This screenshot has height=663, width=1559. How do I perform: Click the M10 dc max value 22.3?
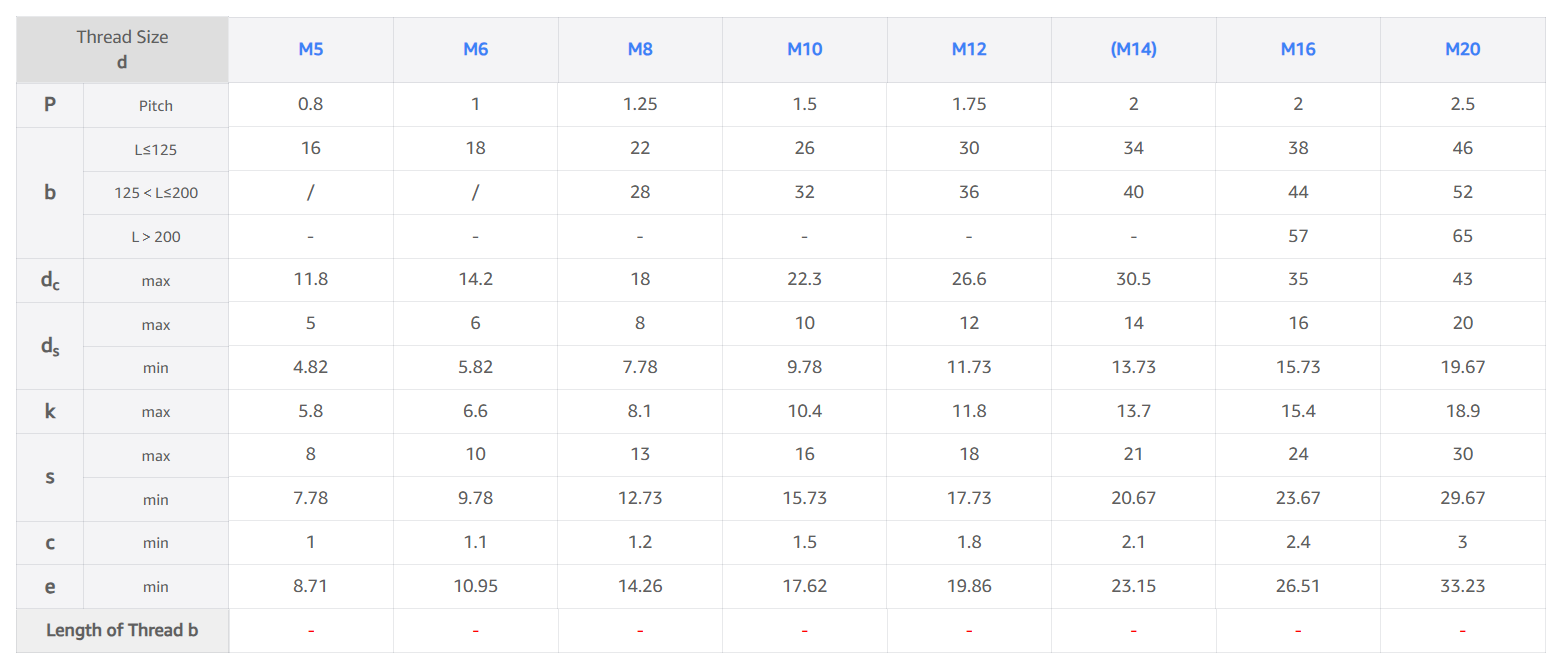click(804, 279)
